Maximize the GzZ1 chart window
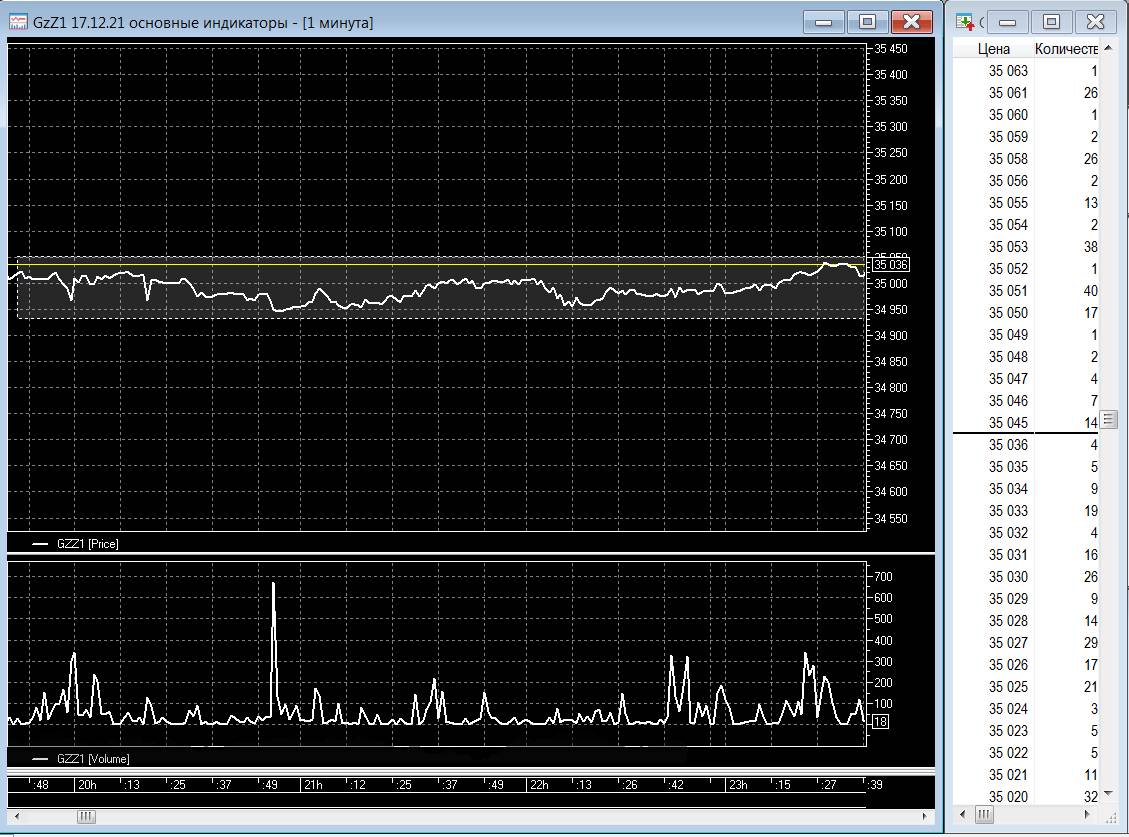 click(867, 22)
